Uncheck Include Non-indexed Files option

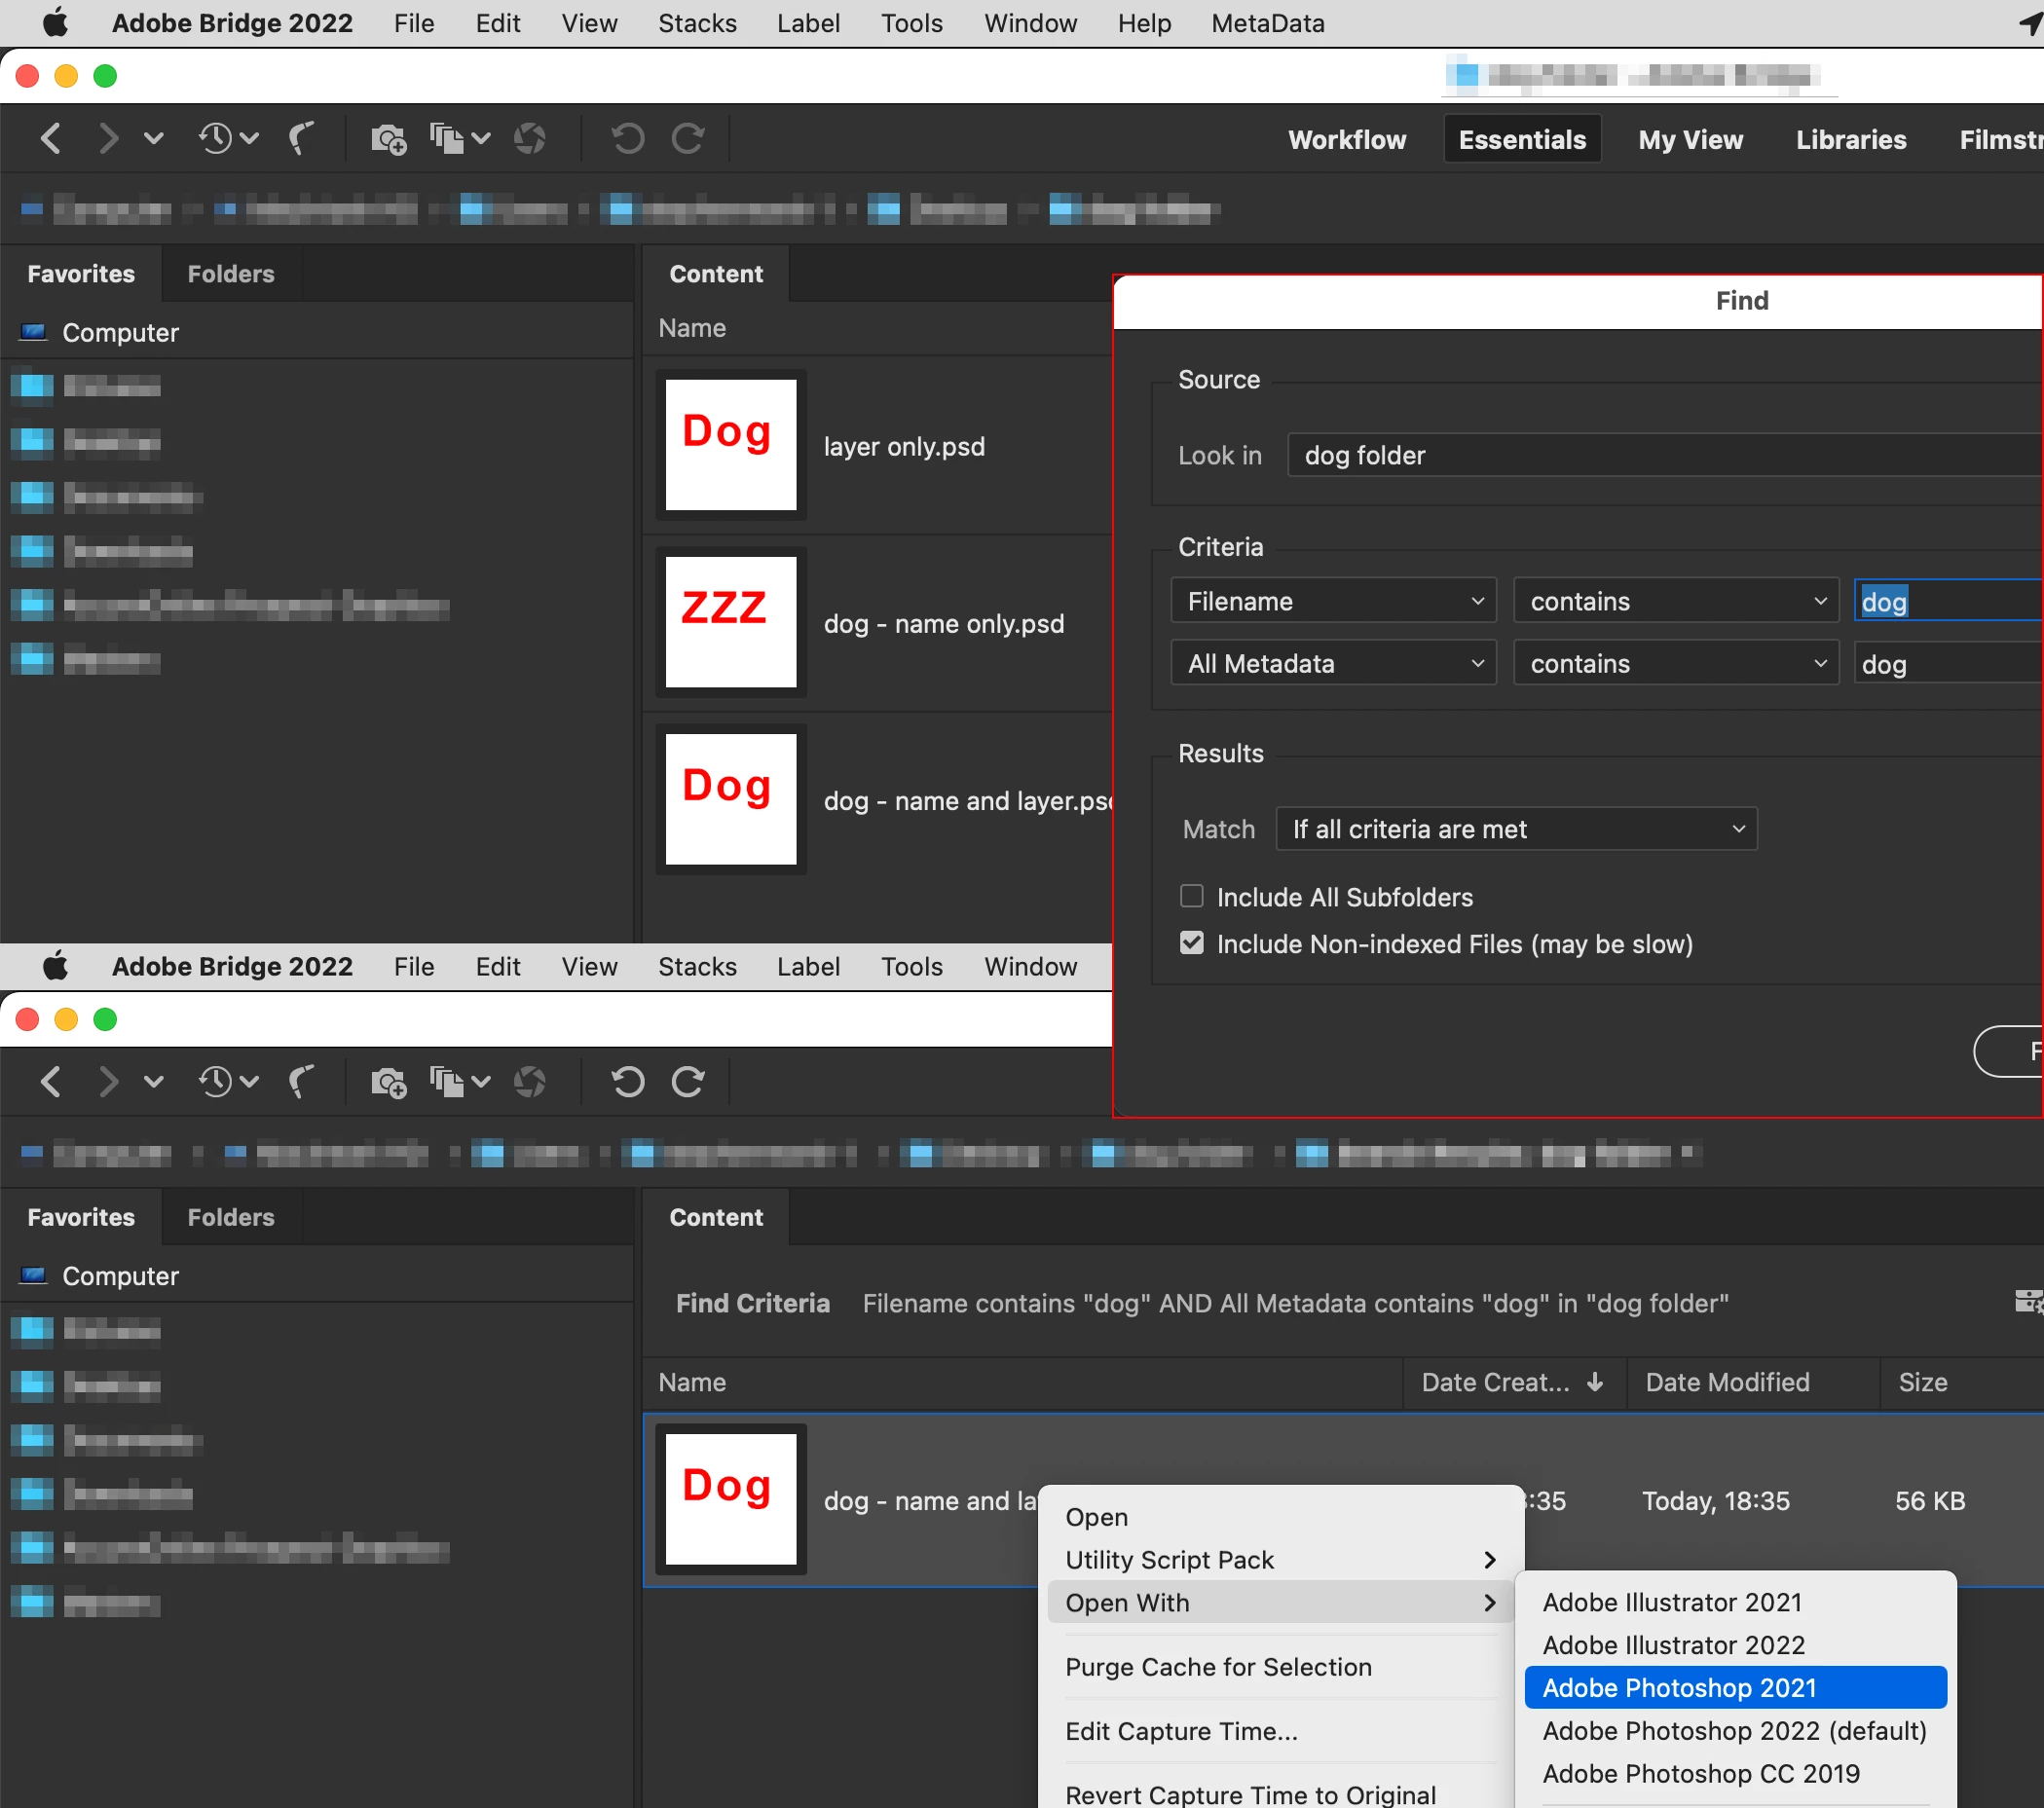pos(1191,943)
